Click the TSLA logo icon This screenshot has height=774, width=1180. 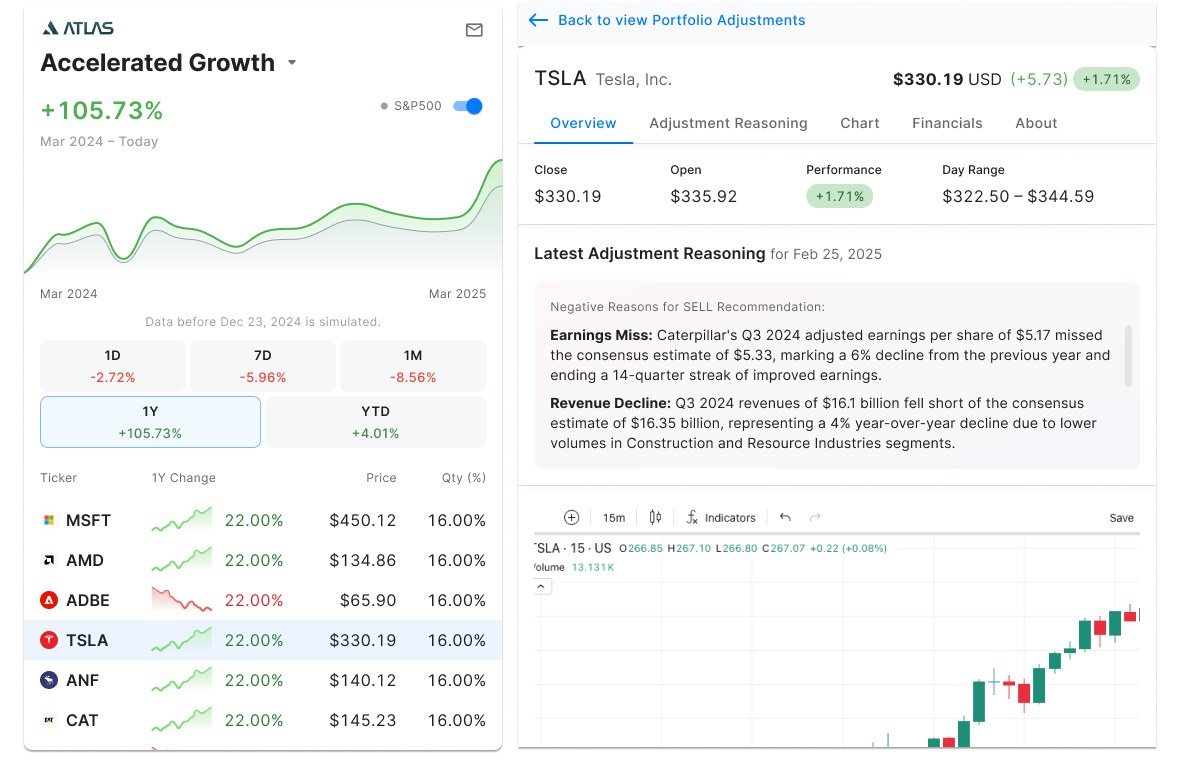[49, 640]
